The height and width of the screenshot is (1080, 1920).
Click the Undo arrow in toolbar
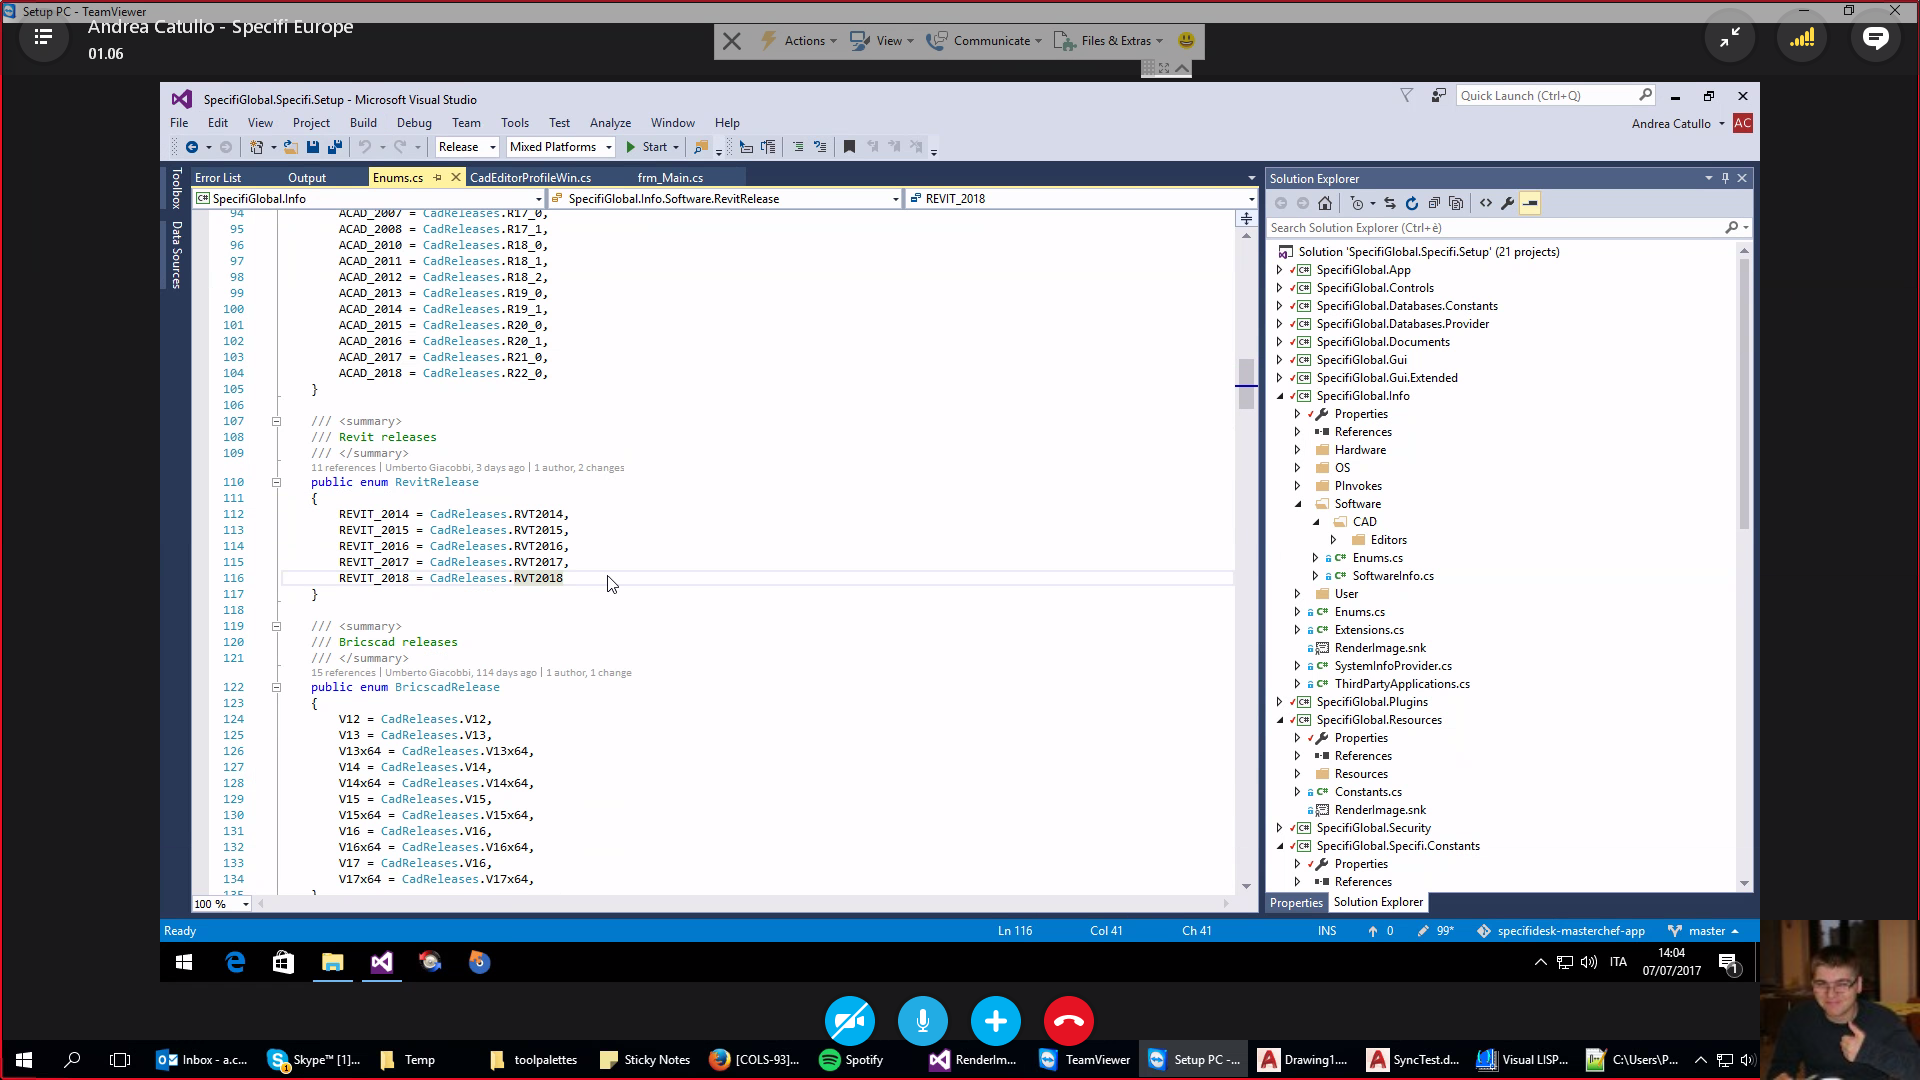point(365,147)
